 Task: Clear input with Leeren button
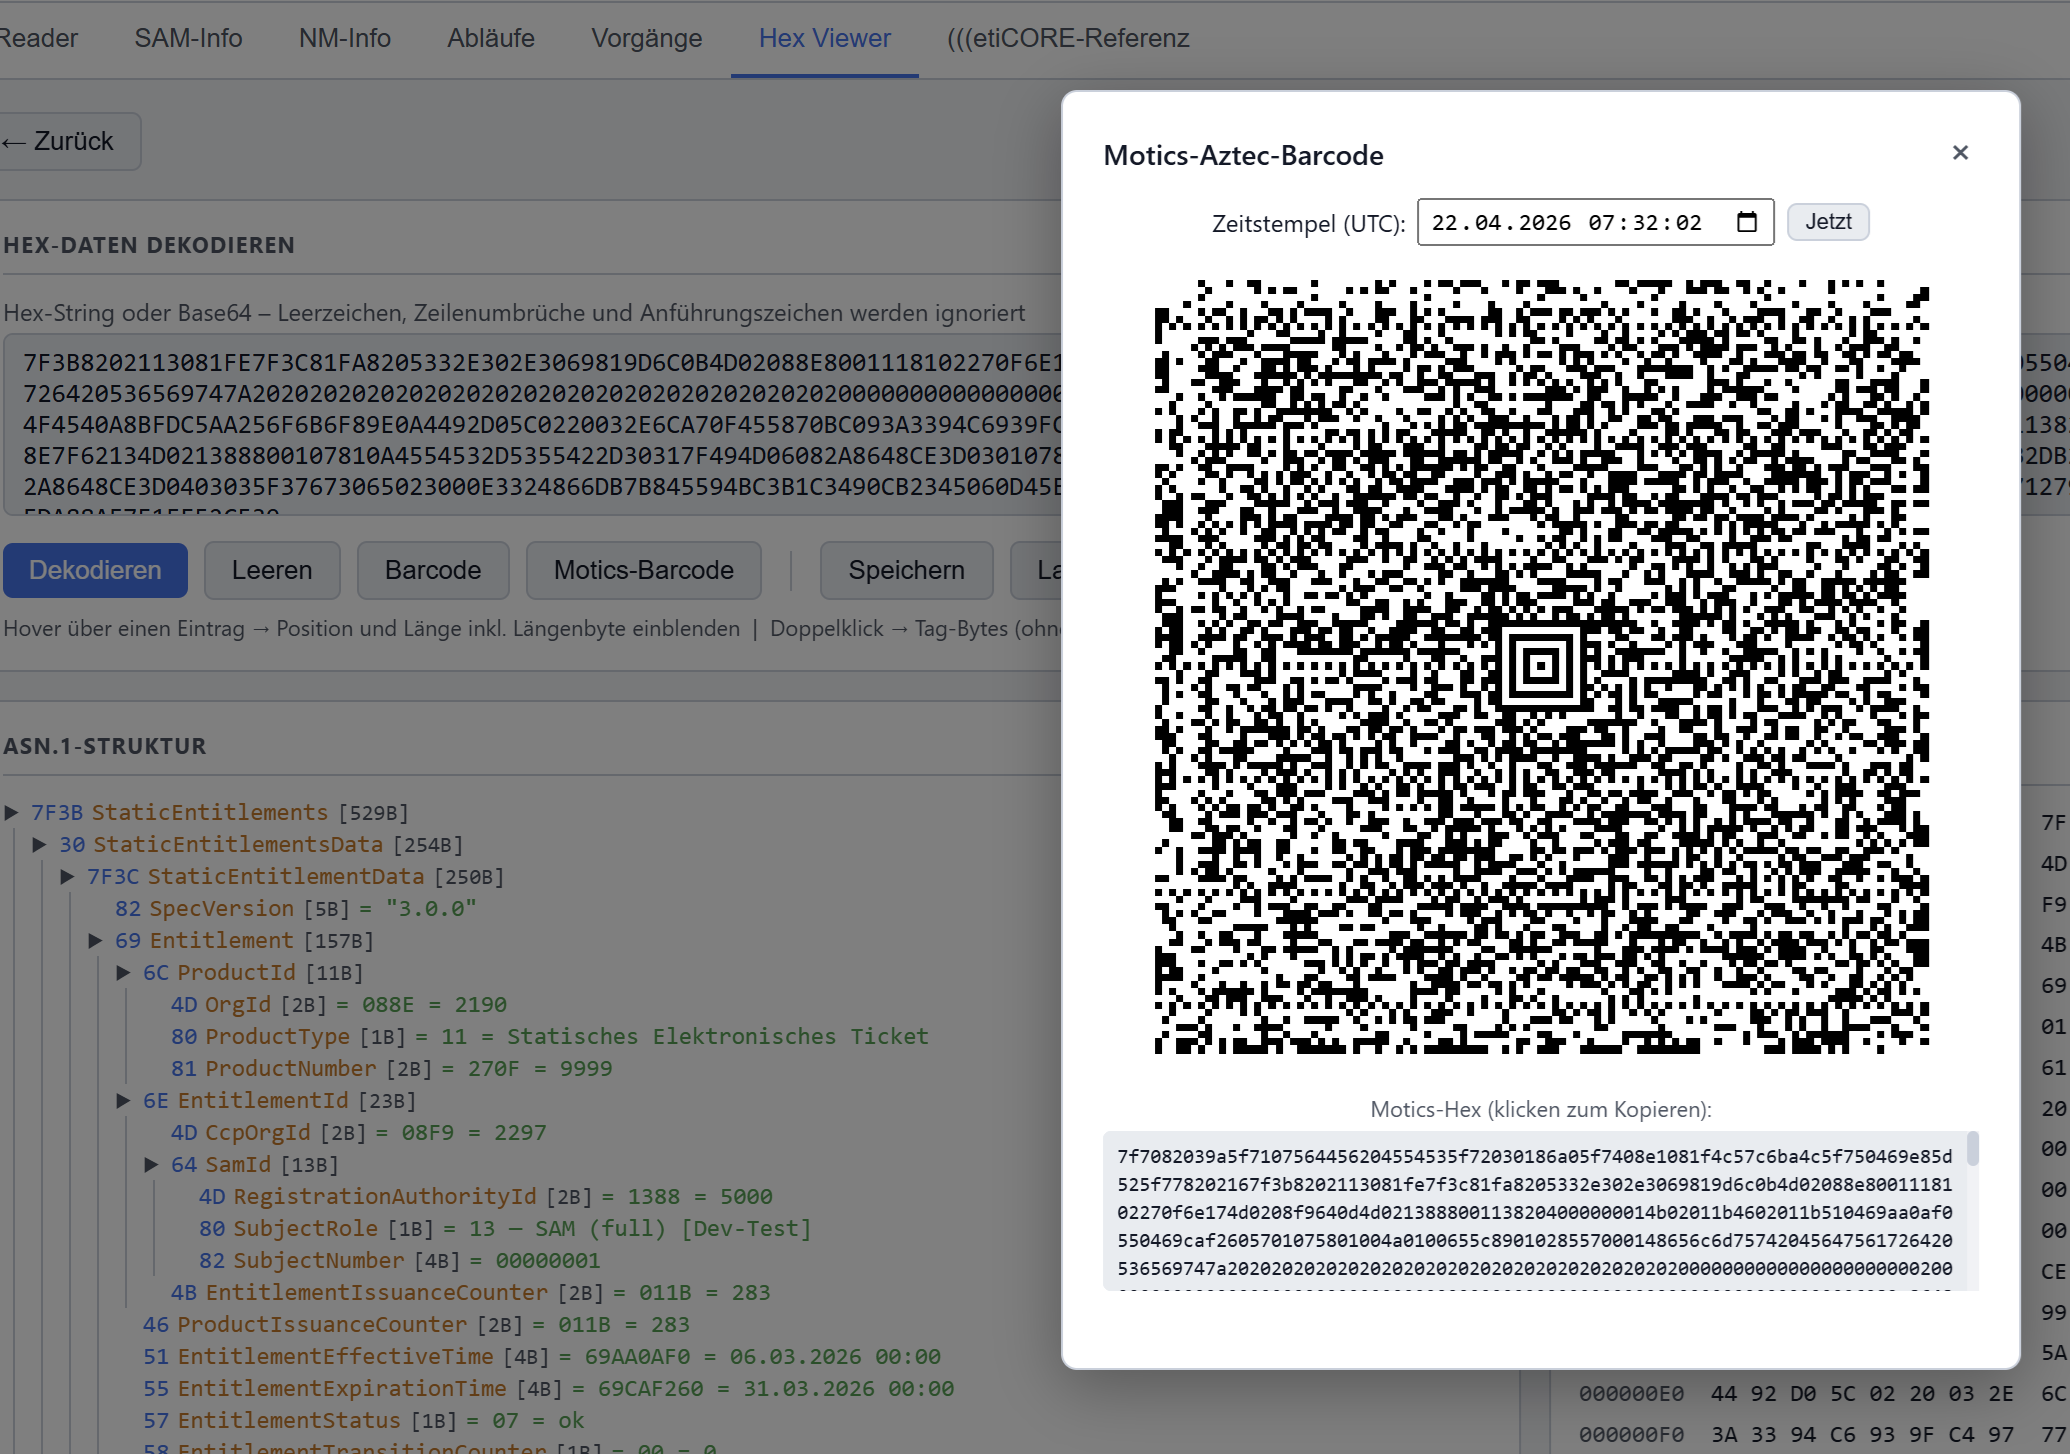click(x=272, y=570)
